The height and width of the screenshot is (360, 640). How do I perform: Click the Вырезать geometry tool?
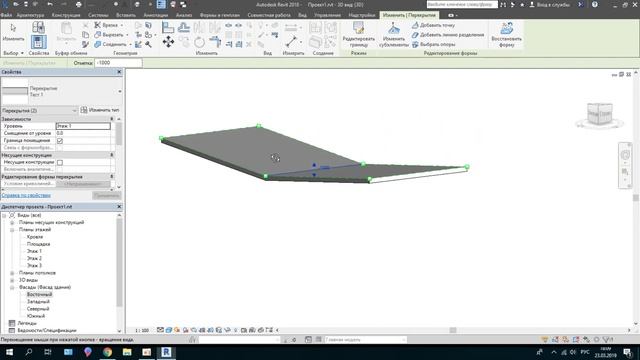109,35
